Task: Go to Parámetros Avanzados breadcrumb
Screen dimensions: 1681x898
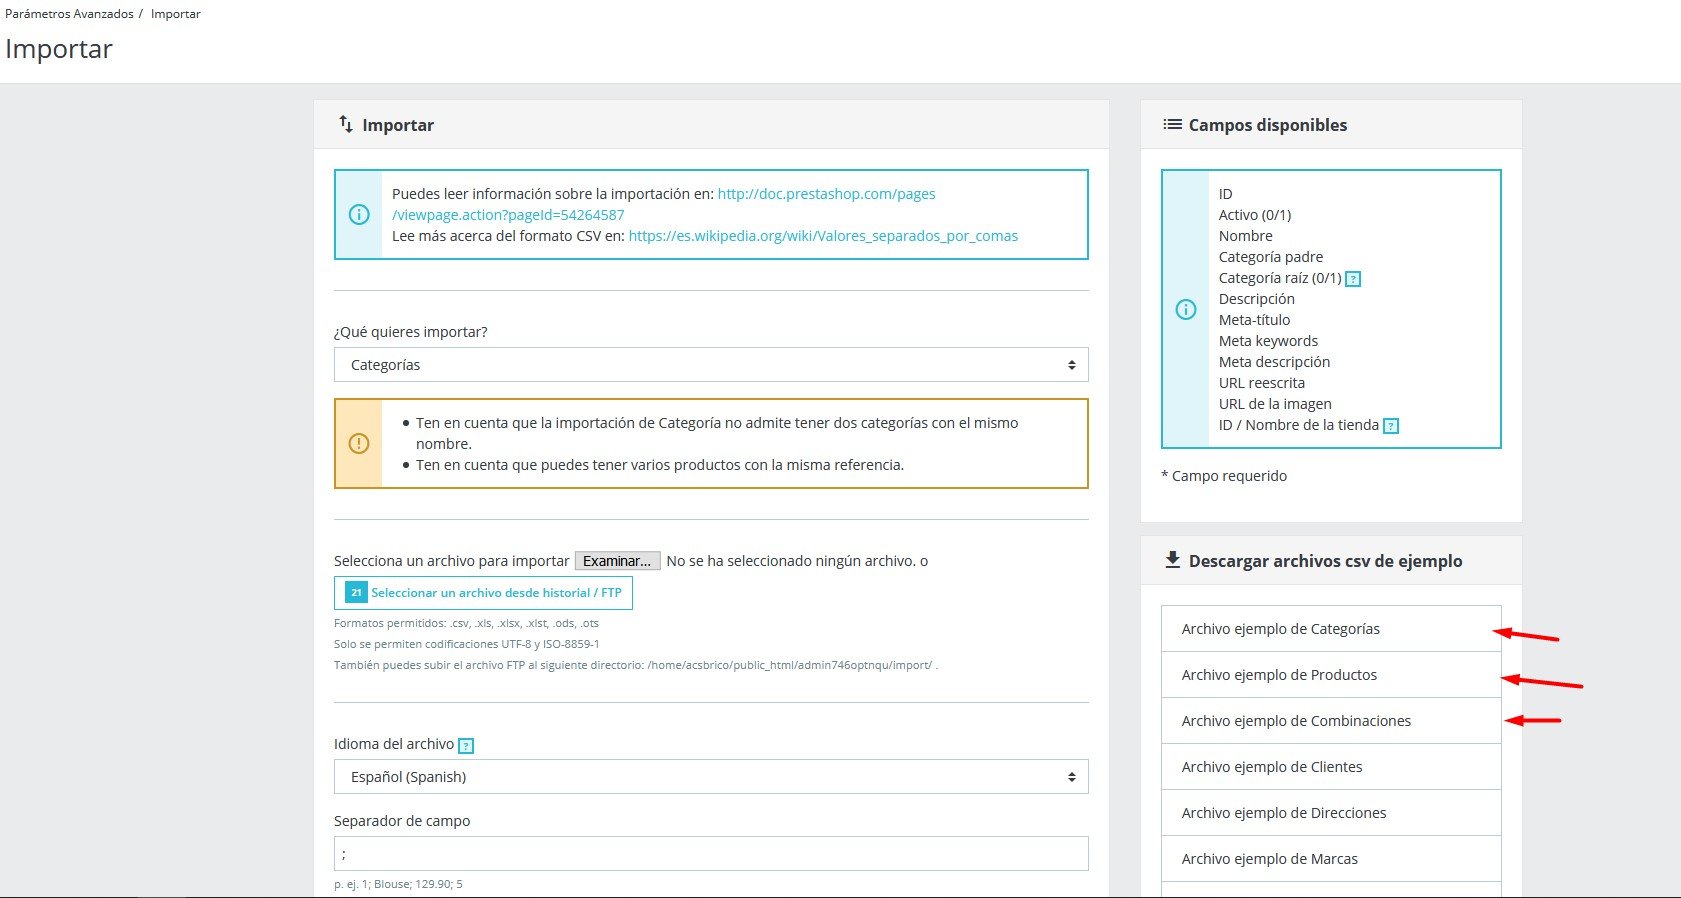Action: (x=69, y=14)
